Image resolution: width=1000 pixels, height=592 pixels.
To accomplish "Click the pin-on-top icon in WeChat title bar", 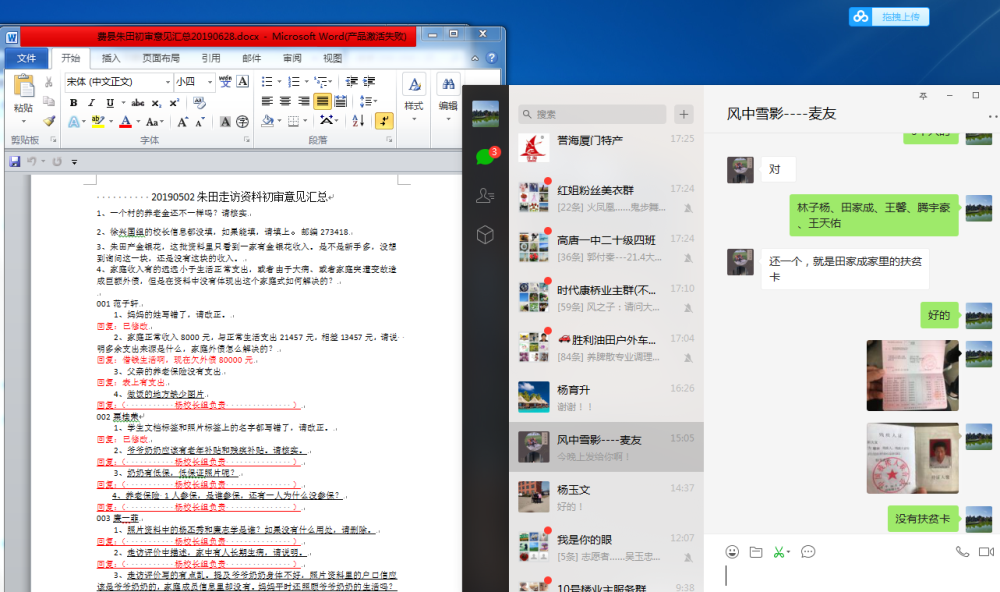I will pos(923,96).
